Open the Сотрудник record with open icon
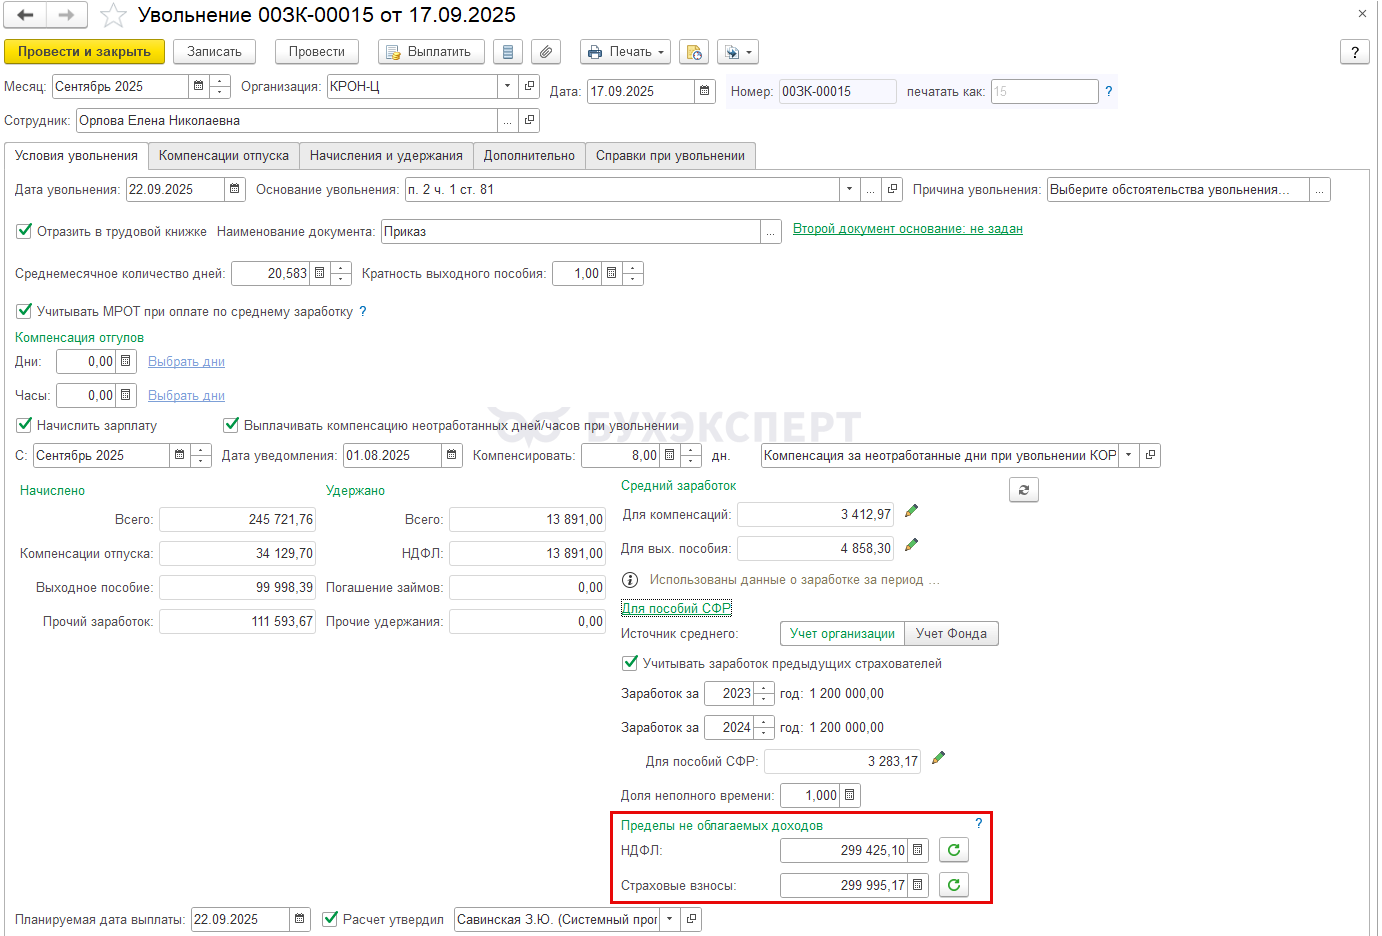Screen dimensions: 1382x936 pos(530,120)
